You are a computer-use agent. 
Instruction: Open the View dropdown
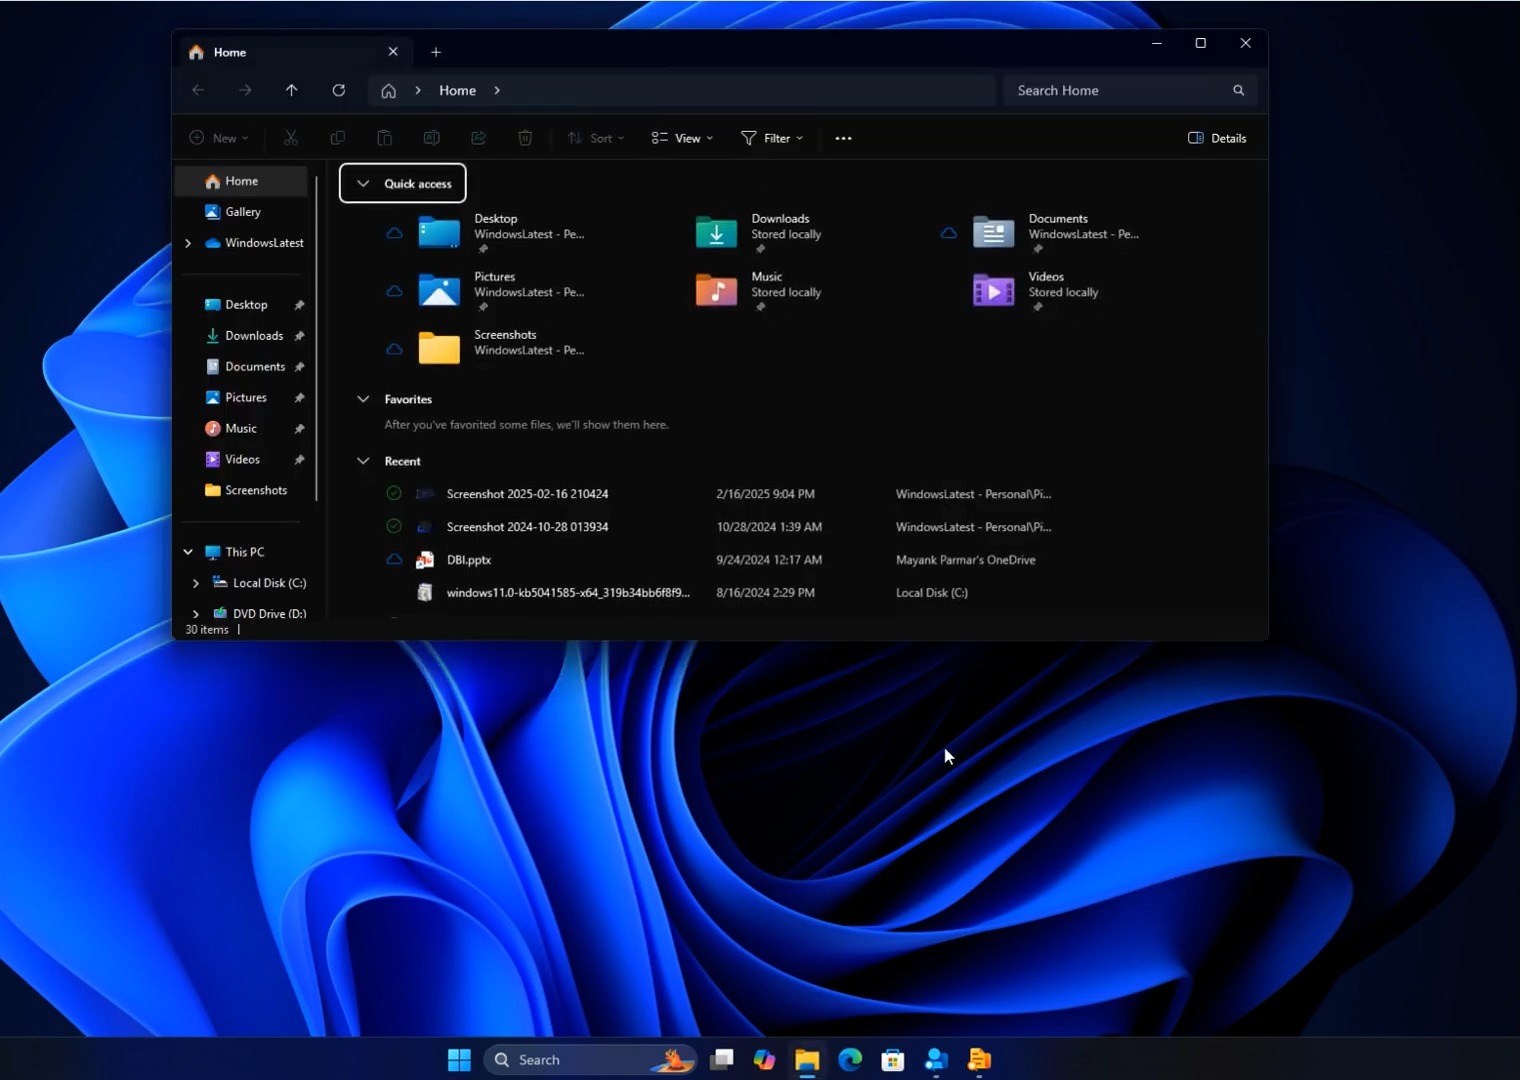coord(682,138)
